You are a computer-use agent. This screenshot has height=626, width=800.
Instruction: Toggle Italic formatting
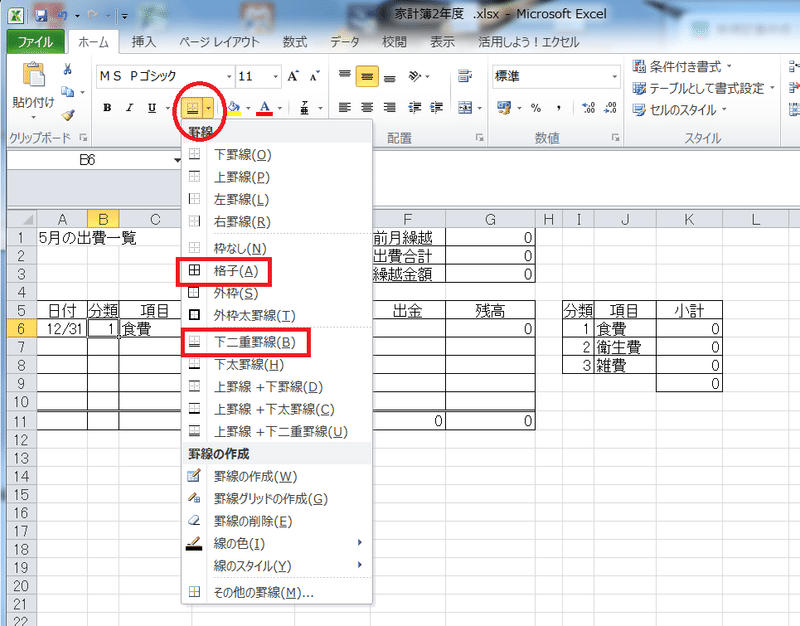pos(130,108)
